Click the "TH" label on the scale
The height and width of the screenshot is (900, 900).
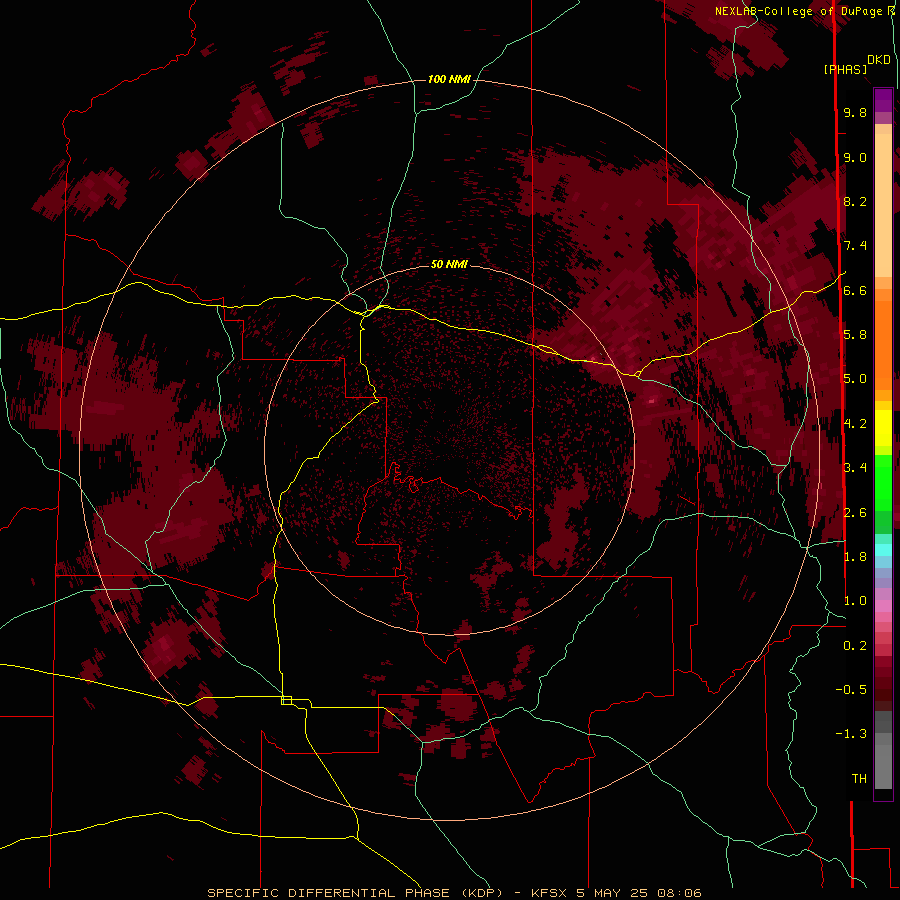coord(859,779)
